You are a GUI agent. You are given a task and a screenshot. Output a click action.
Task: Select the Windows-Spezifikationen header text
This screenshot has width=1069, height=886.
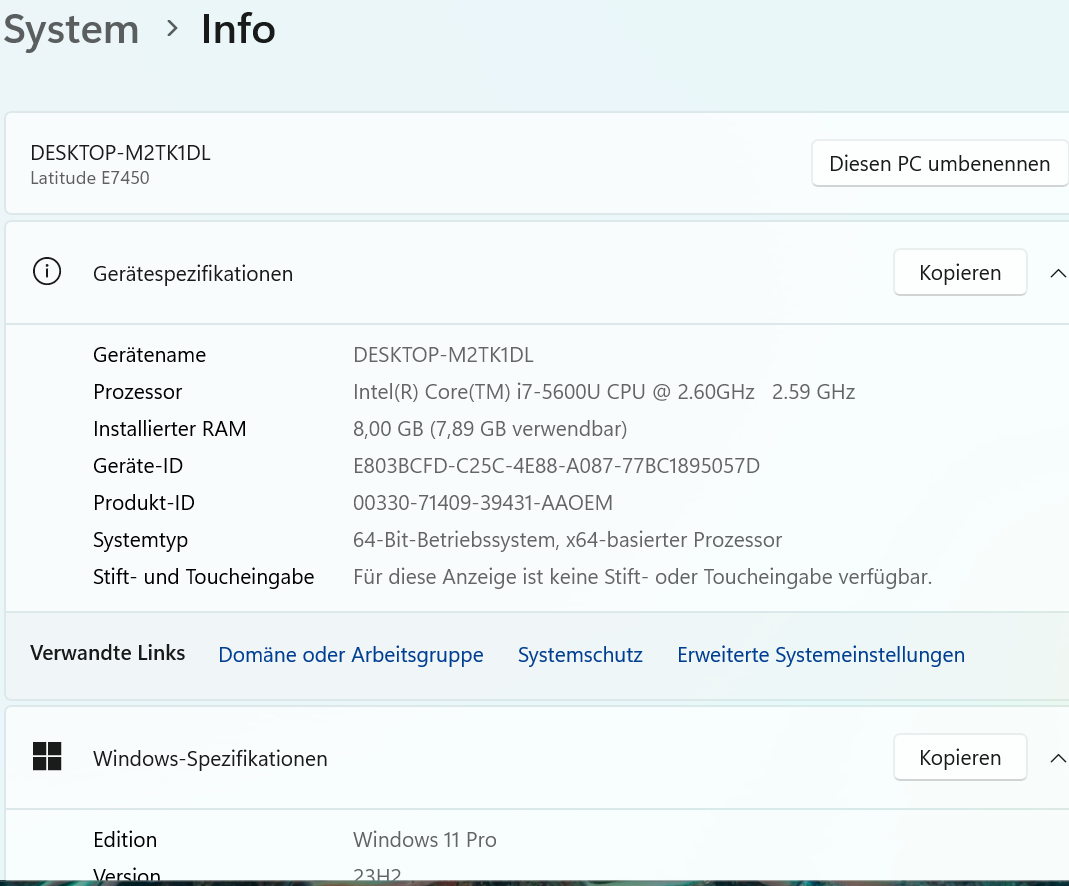click(x=210, y=759)
